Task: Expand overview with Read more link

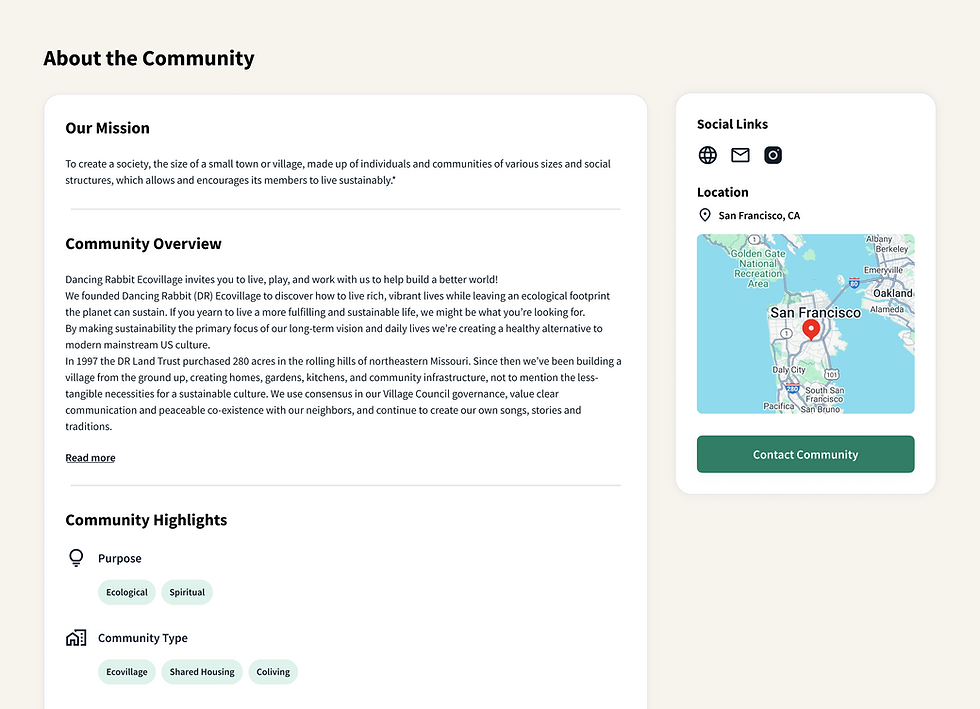Action: pyautogui.click(x=90, y=458)
